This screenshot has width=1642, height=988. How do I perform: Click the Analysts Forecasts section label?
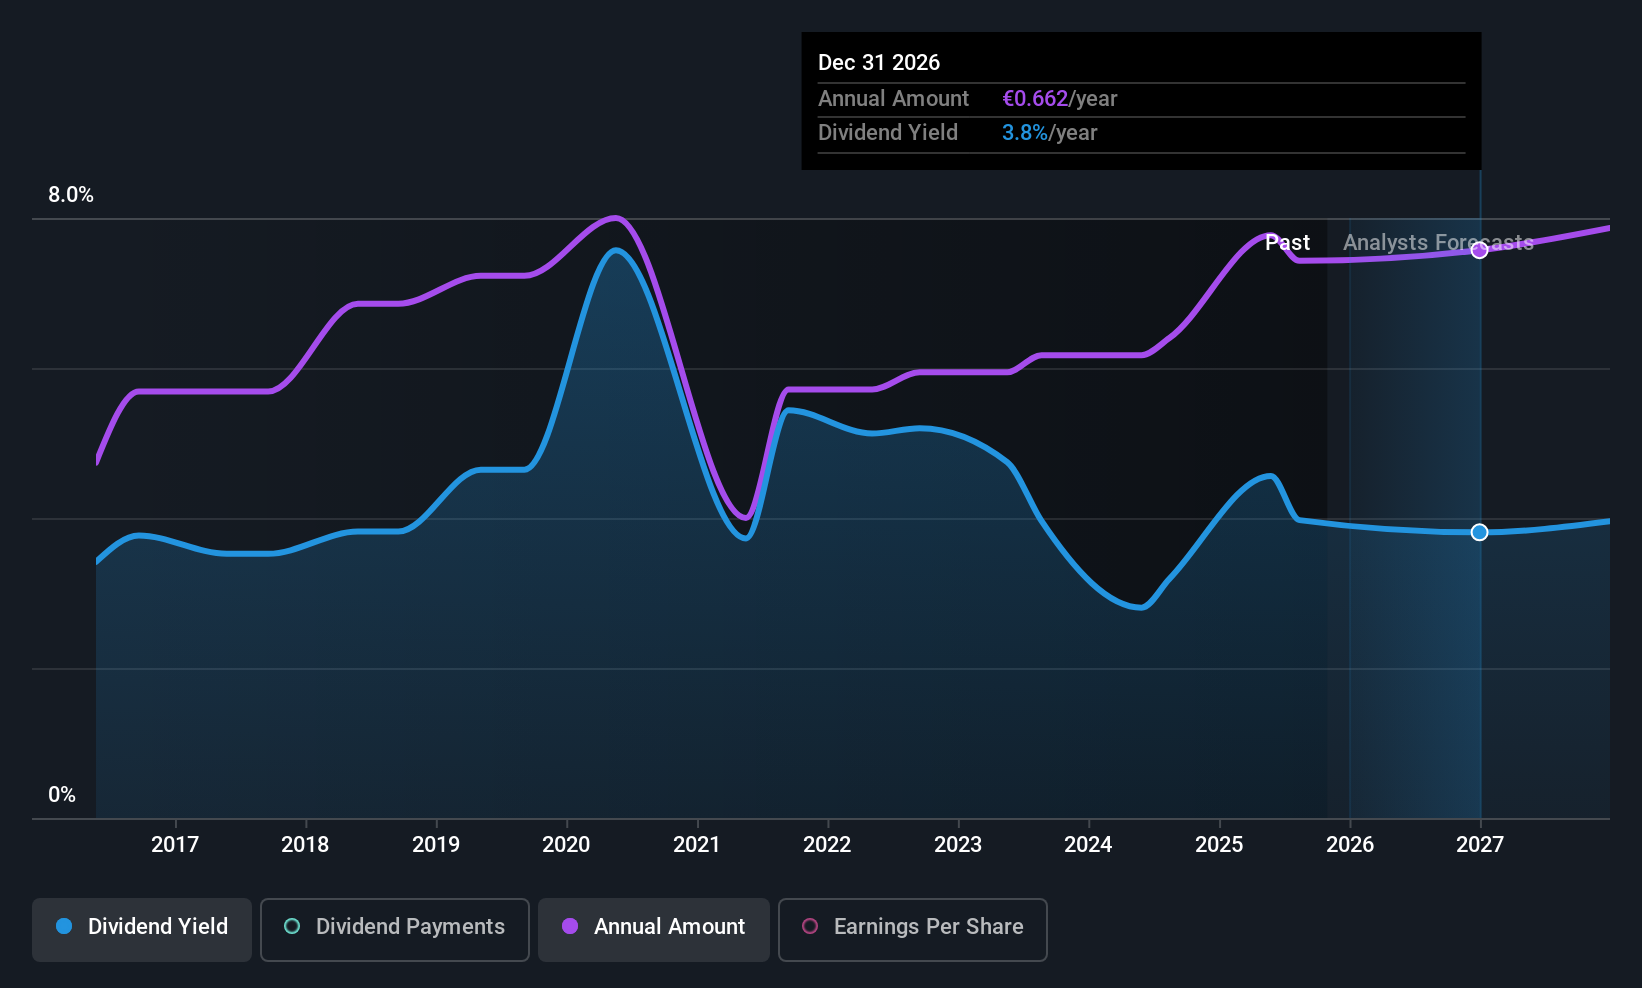click(1437, 242)
